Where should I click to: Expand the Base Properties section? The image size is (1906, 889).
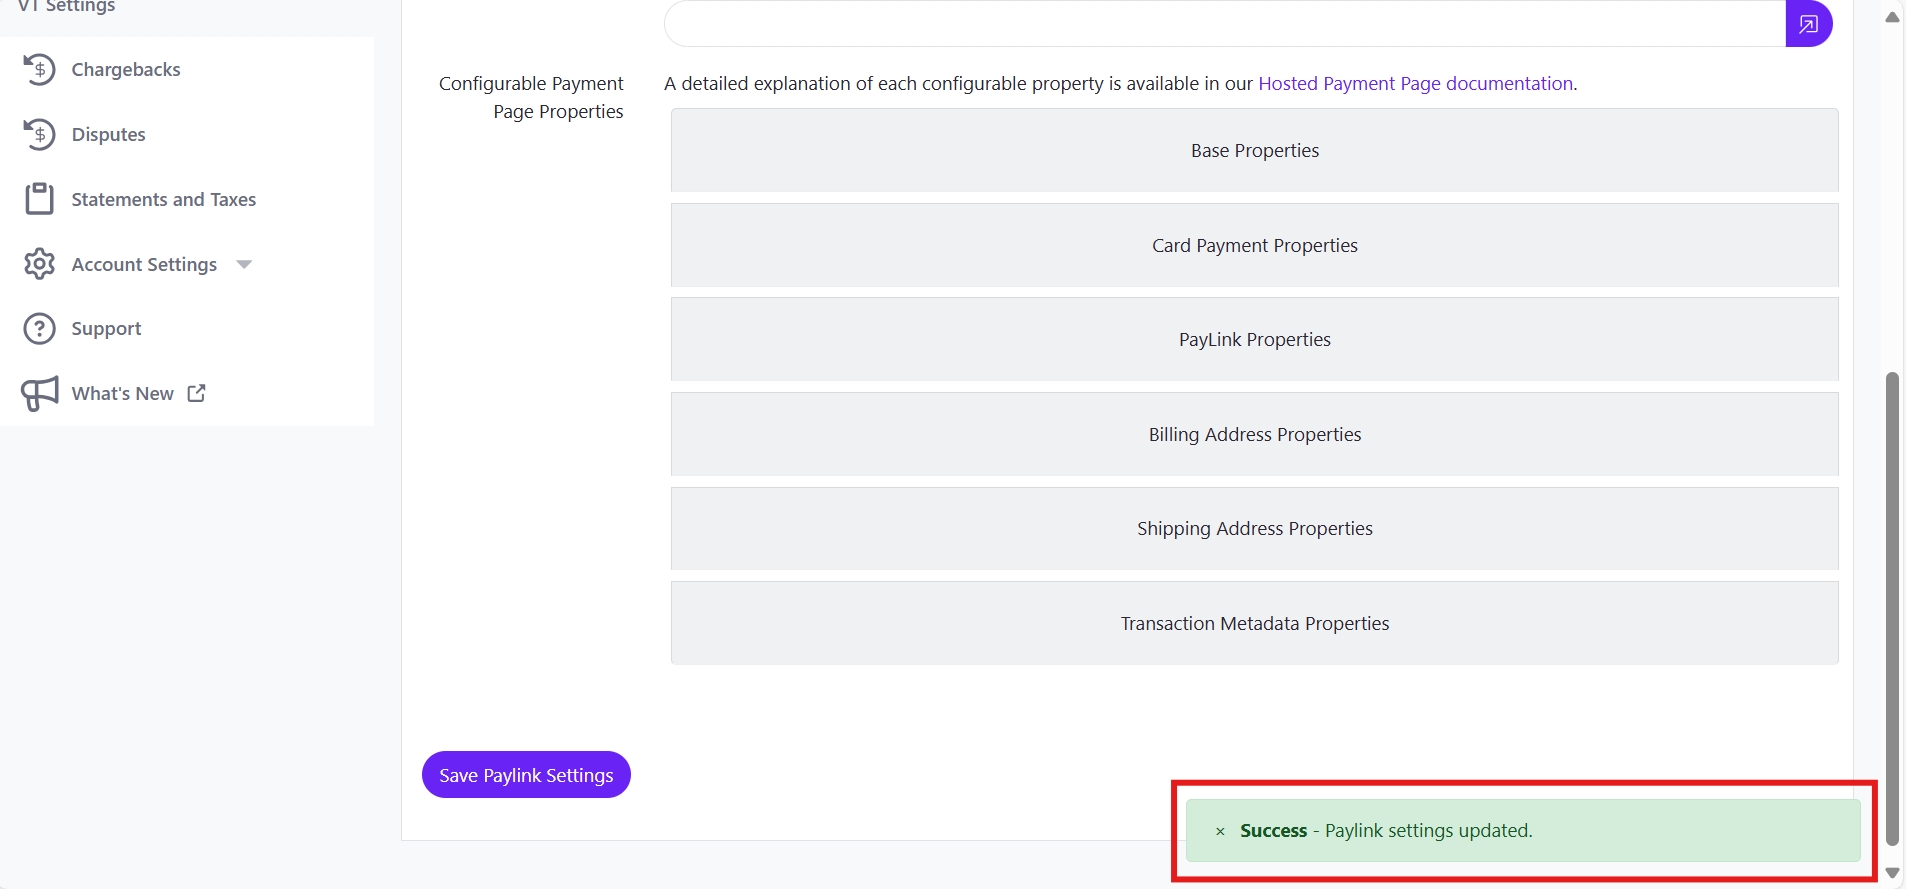(1254, 150)
